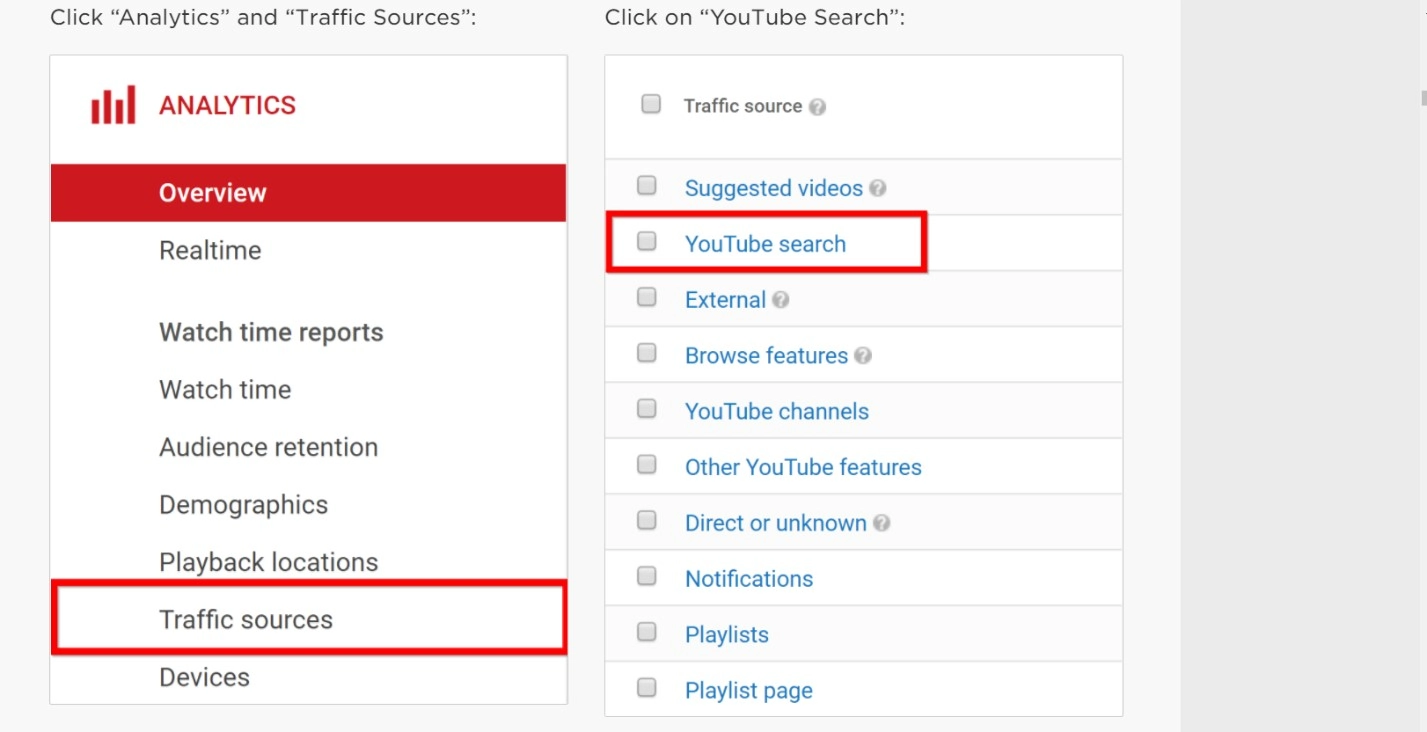
Task: Open the Devices report
Action: (204, 677)
